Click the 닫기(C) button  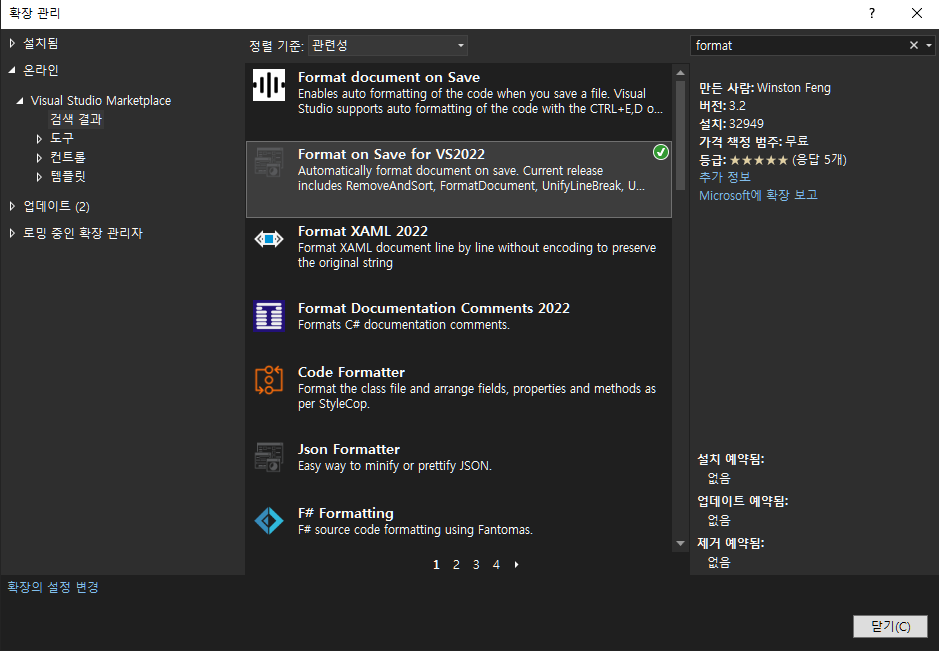890,626
